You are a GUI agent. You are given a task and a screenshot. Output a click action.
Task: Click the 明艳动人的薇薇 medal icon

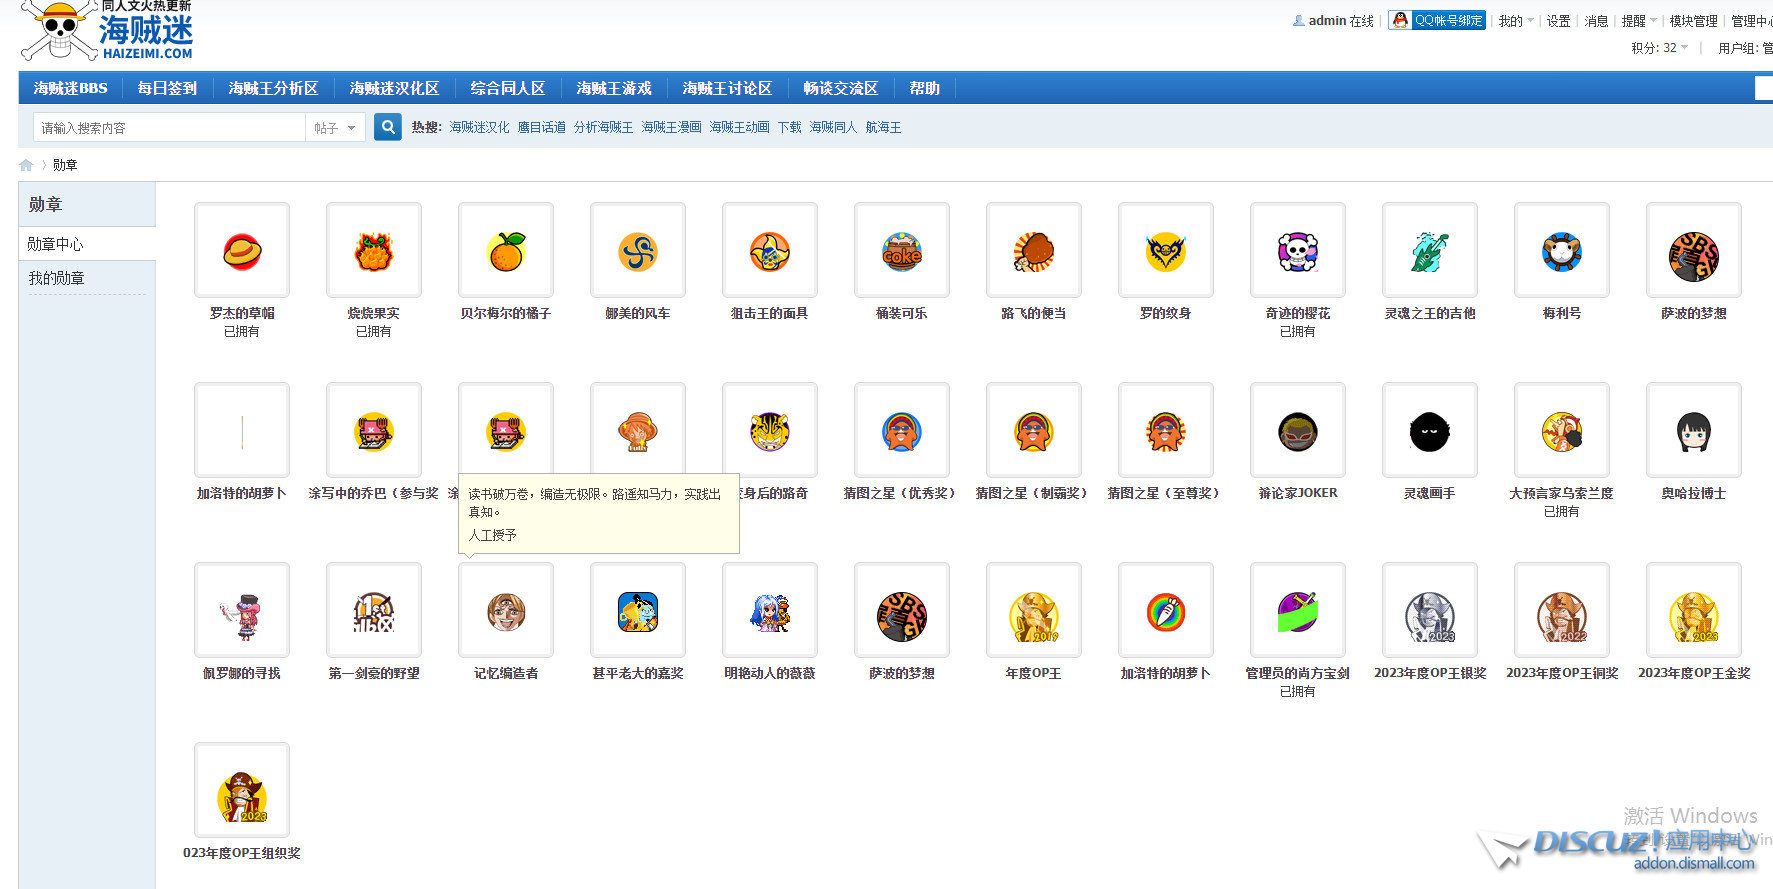tap(770, 611)
